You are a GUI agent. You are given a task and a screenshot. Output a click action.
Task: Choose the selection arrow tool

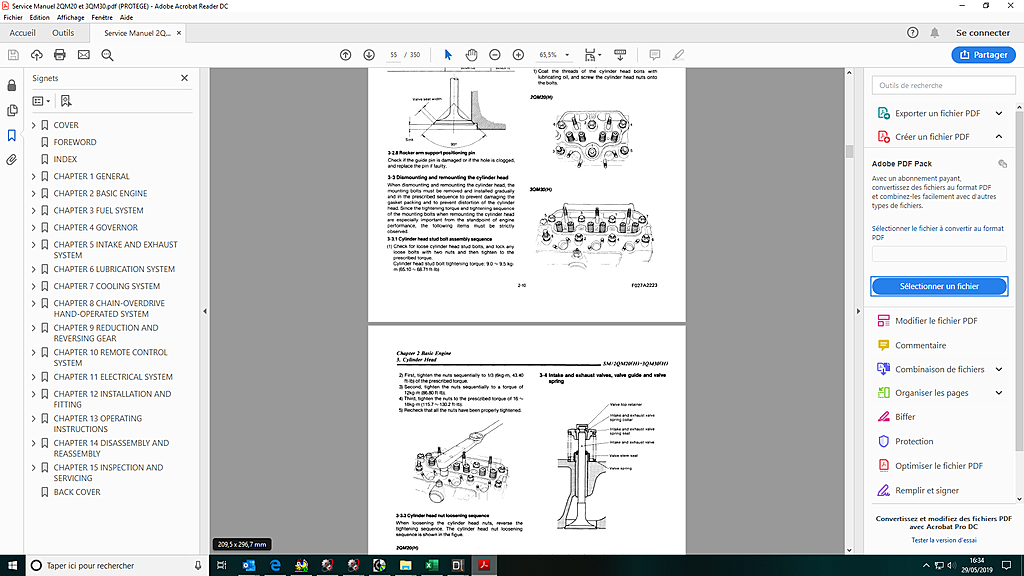coord(448,55)
